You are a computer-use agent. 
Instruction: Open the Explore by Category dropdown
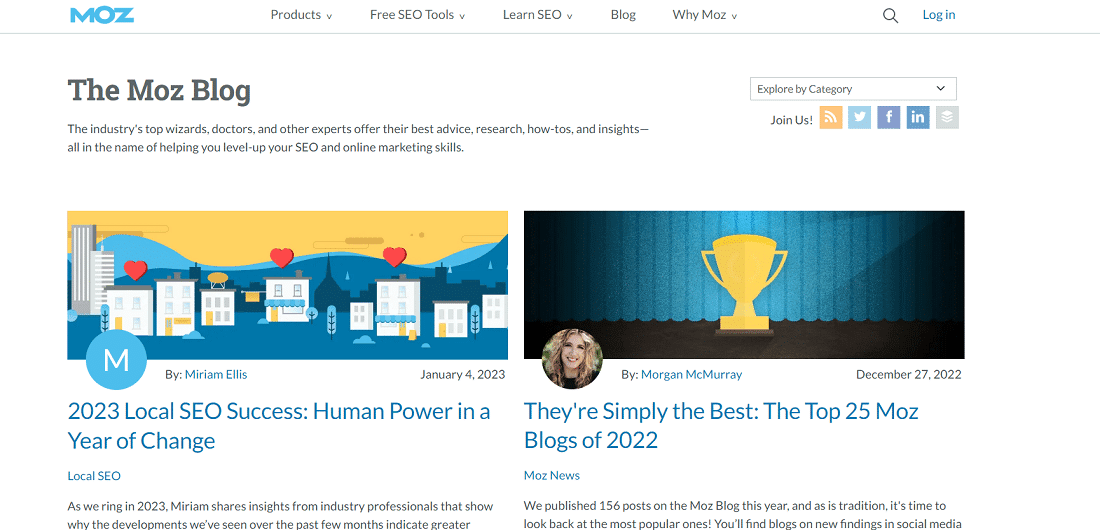coord(853,89)
